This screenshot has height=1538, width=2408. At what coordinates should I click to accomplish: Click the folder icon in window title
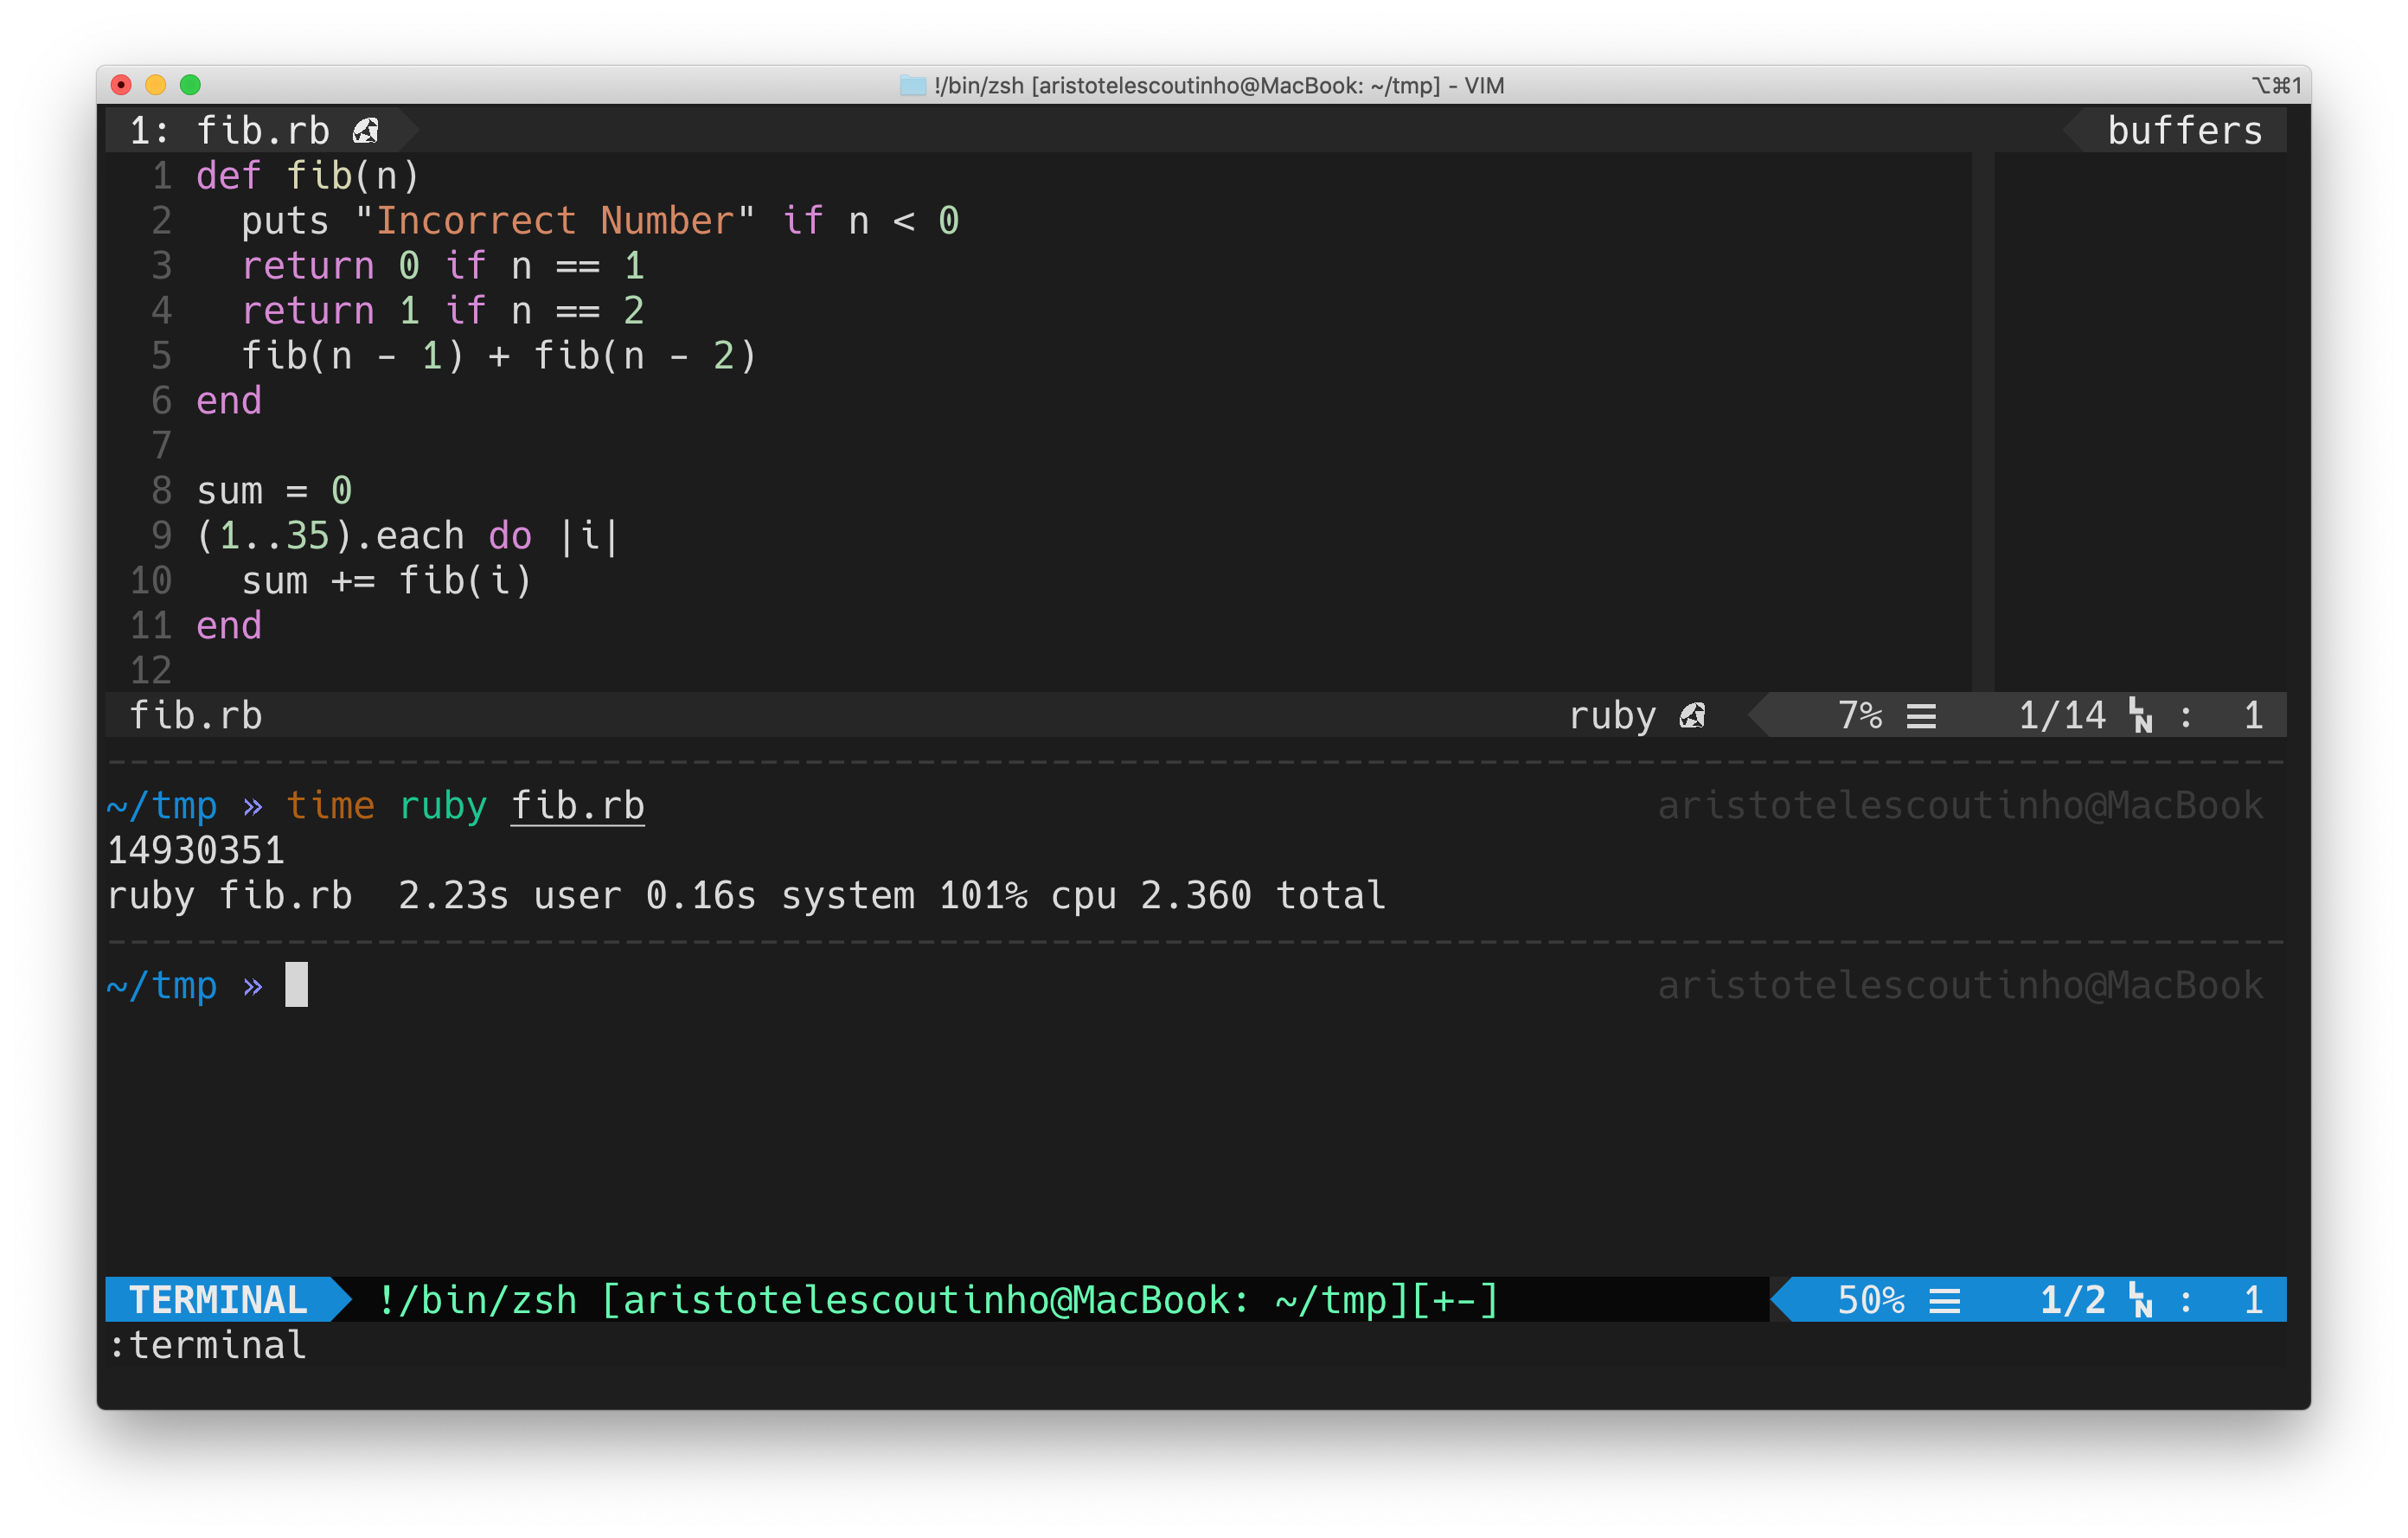pyautogui.click(x=912, y=85)
